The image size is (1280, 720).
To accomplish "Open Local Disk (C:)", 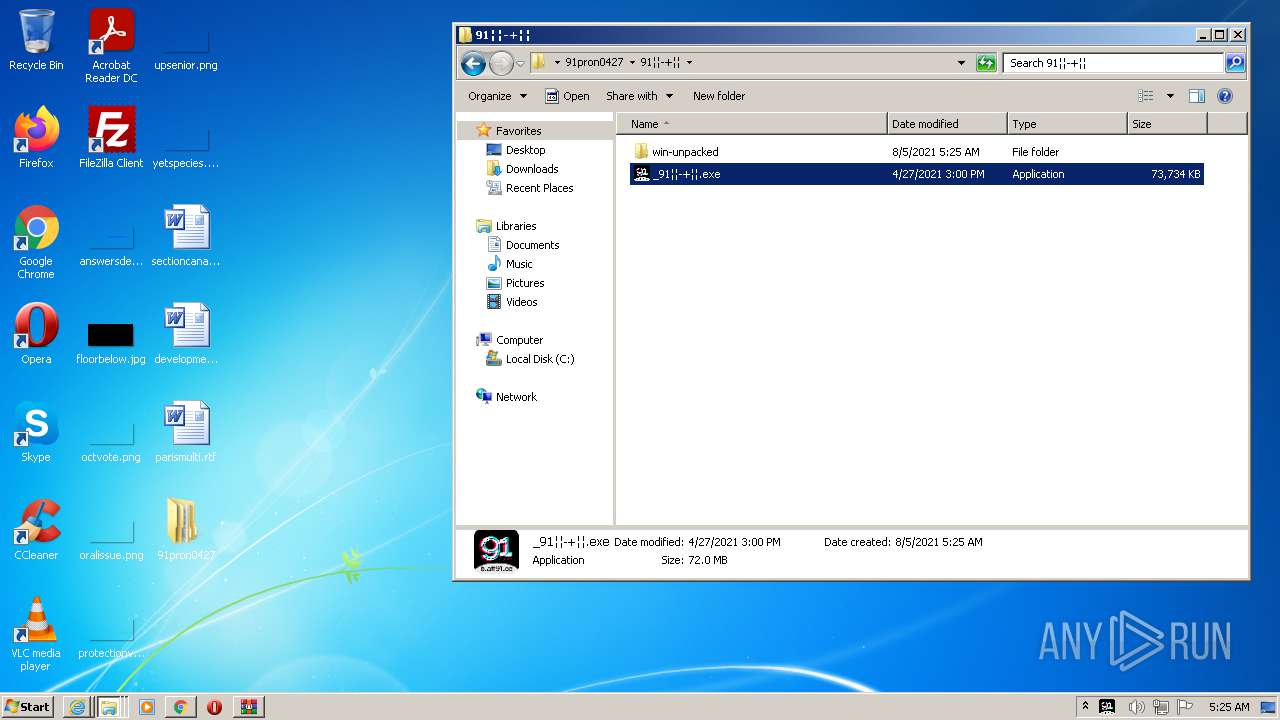I will click(530, 359).
